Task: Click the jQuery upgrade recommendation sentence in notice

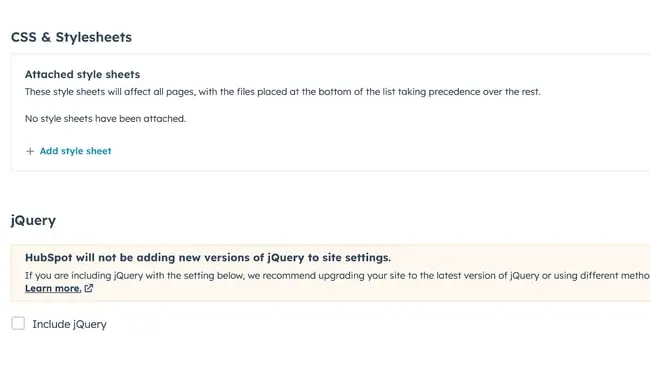Action: coord(337,276)
